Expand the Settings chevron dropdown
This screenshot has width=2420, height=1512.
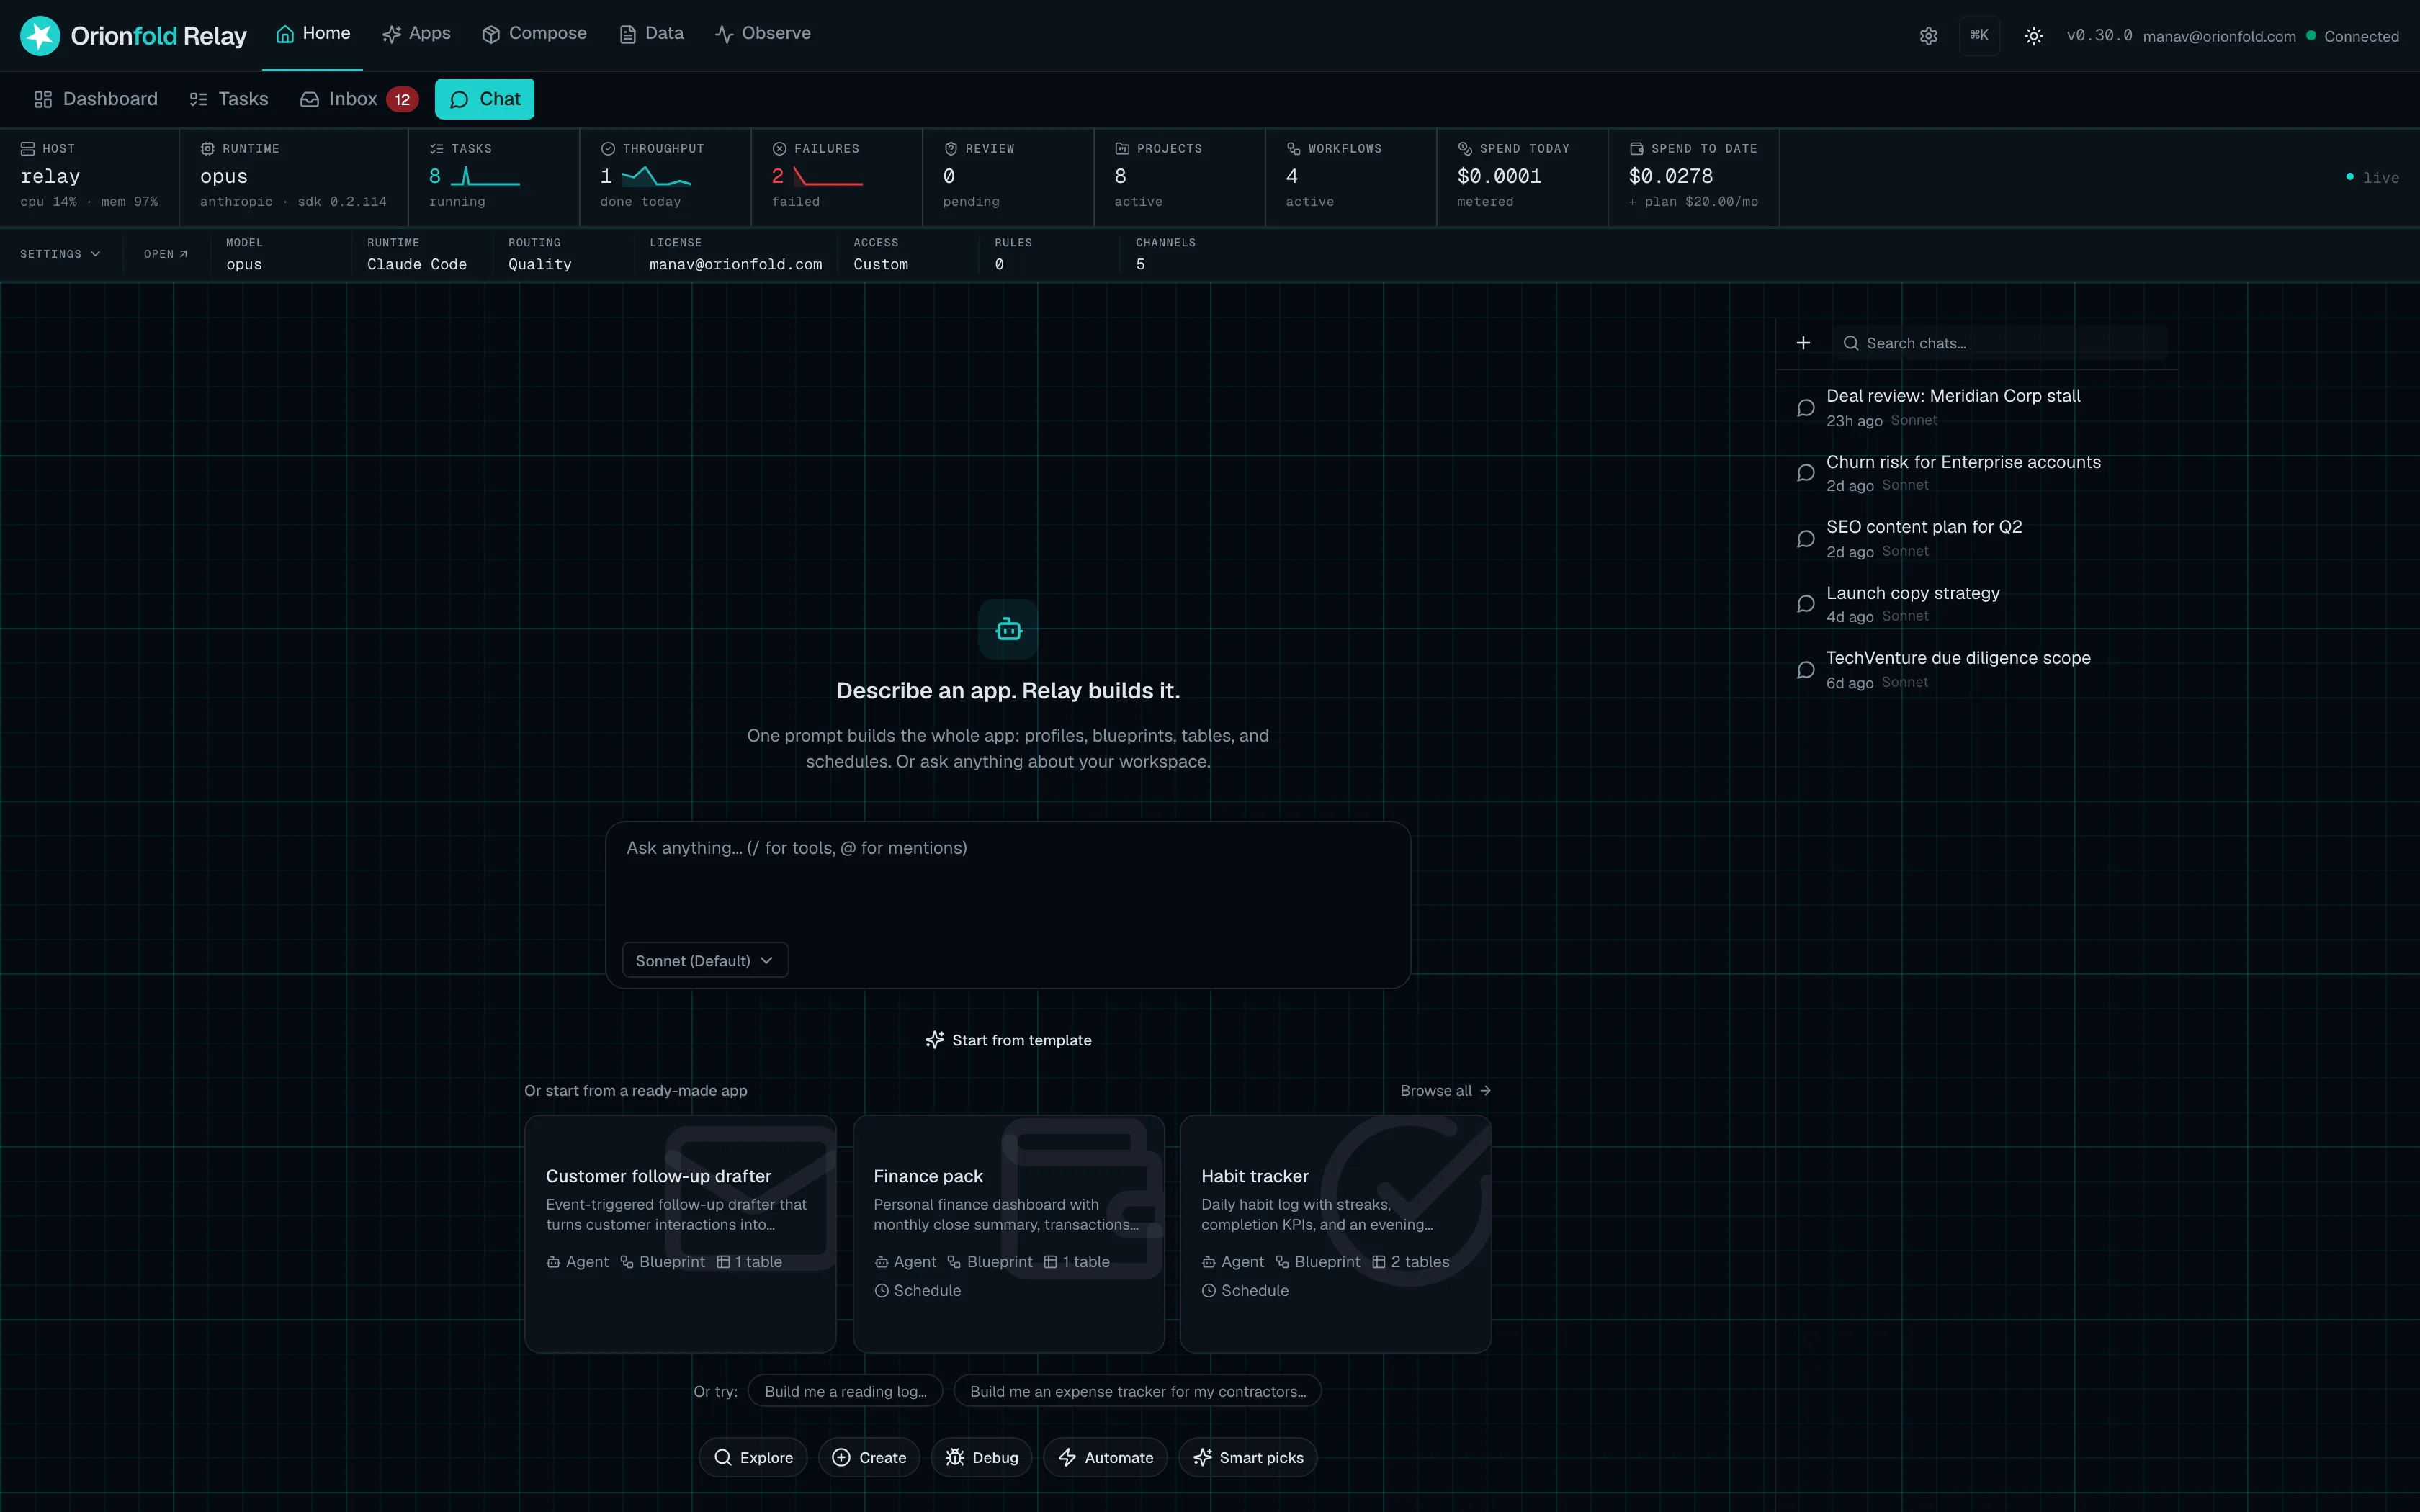(x=60, y=254)
